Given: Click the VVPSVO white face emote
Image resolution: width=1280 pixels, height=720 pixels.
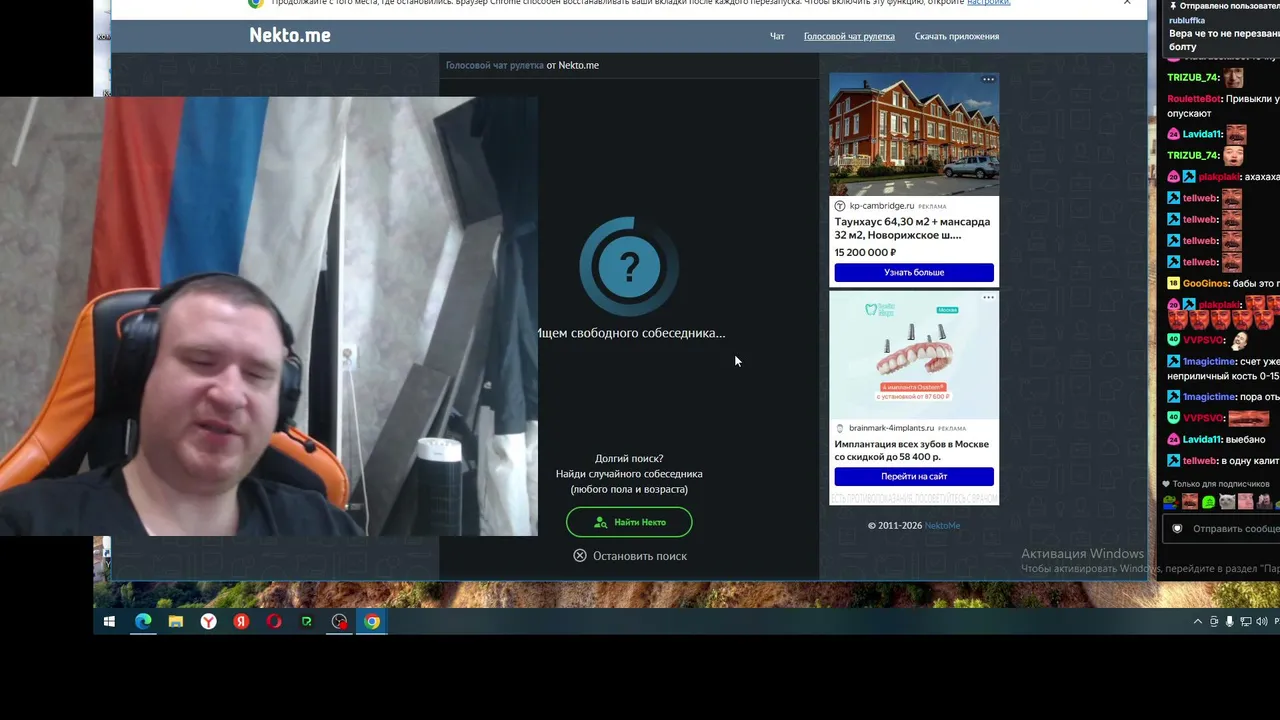Looking at the screenshot, I should (1241, 340).
